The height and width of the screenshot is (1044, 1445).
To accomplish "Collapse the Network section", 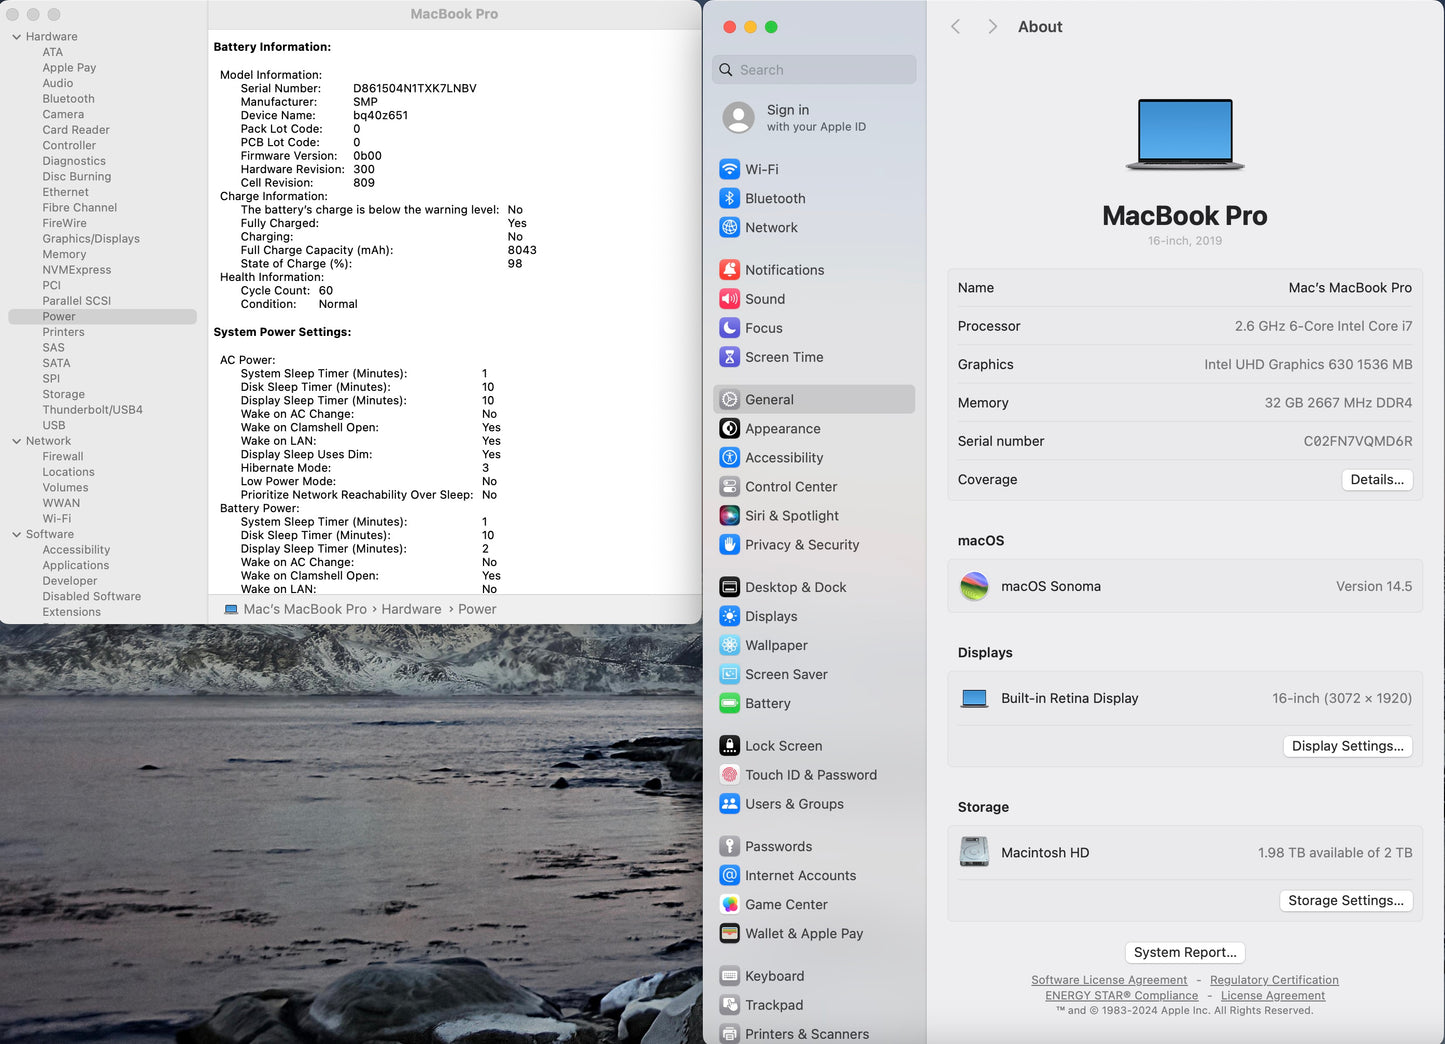I will coord(15,440).
